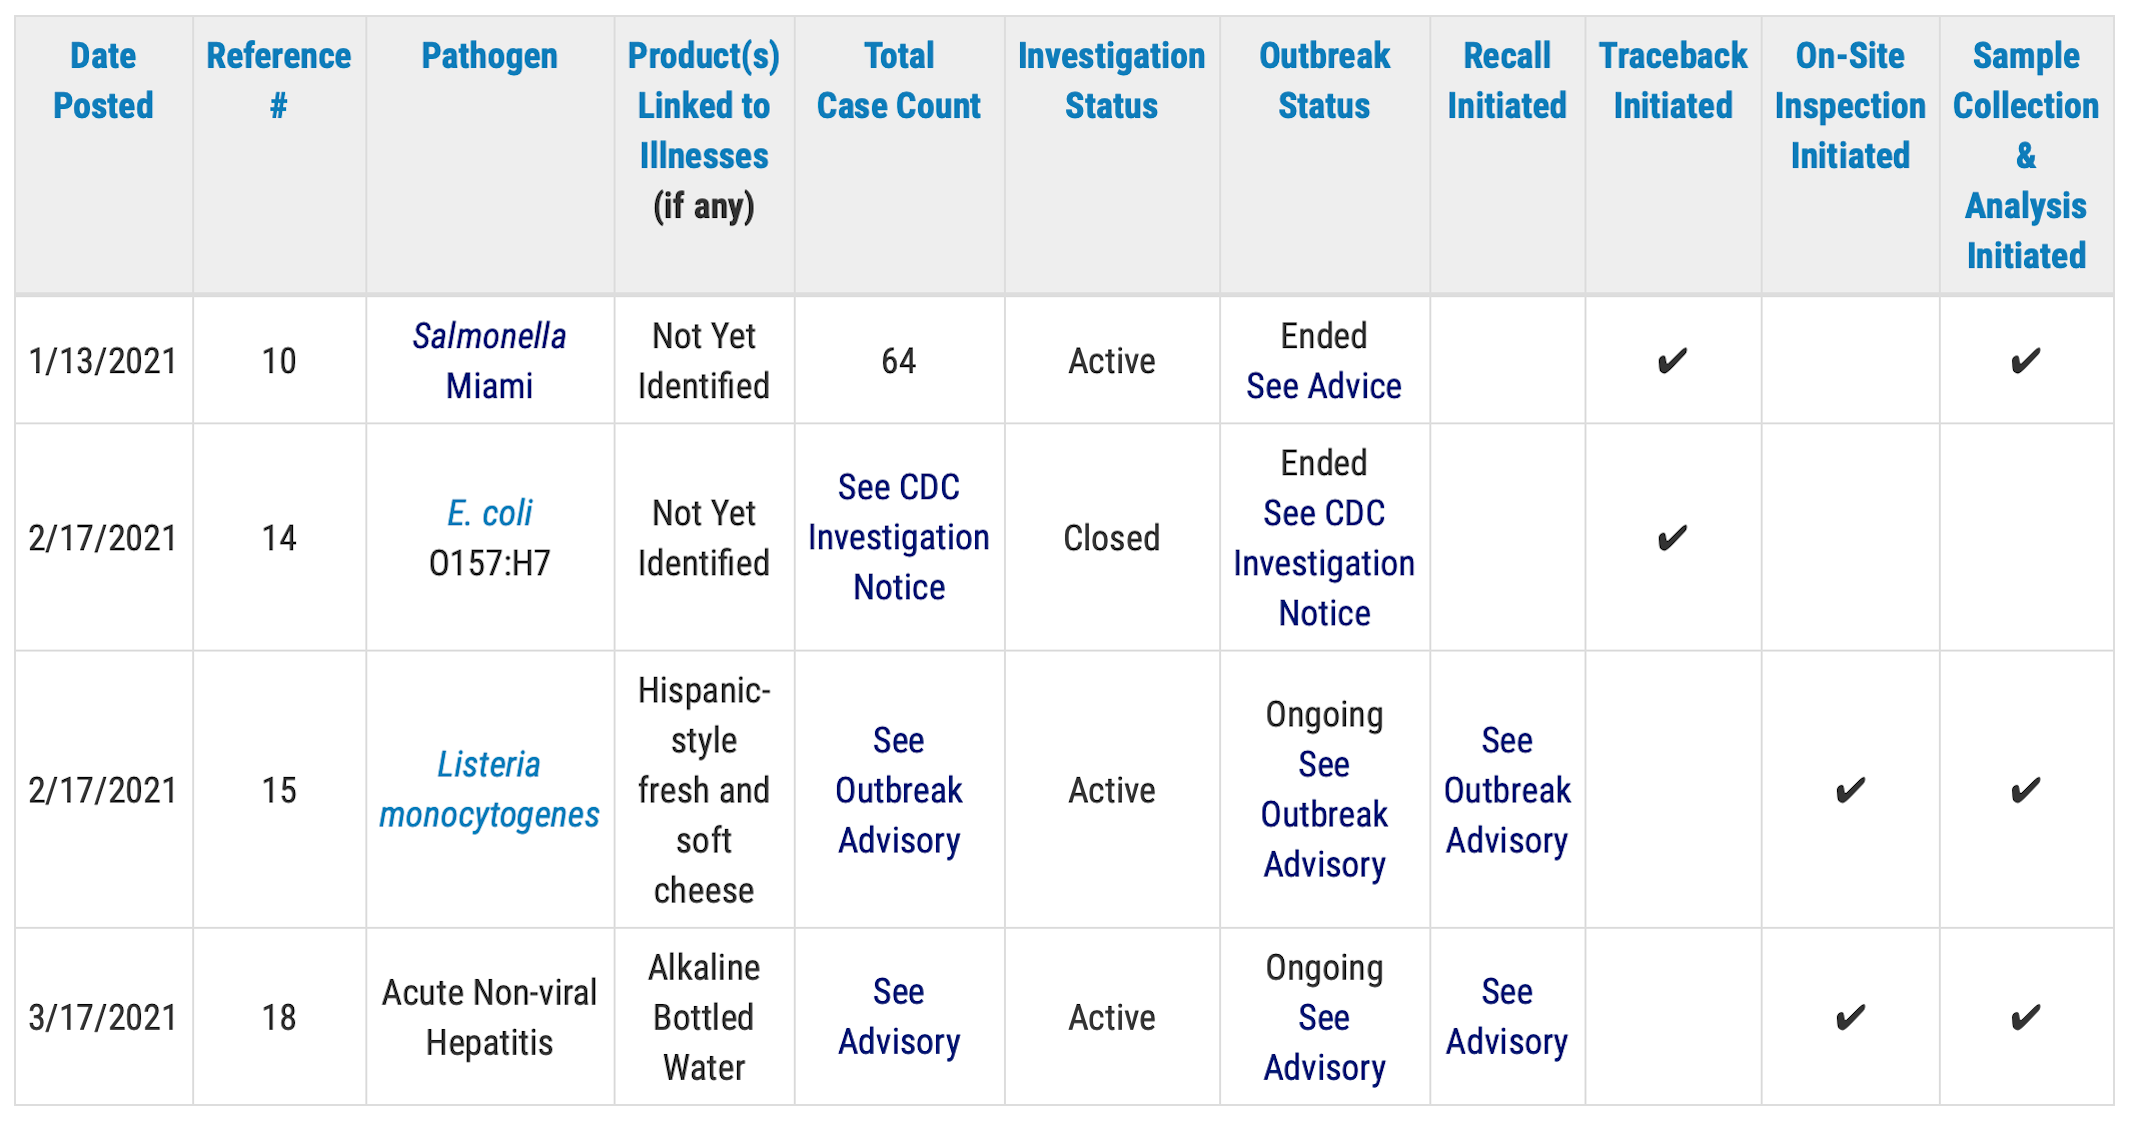Viewport: 2130px width, 1123px height.
Task: Open the See Advisory recall link for Alkaline Water
Action: pyautogui.click(x=1506, y=1016)
